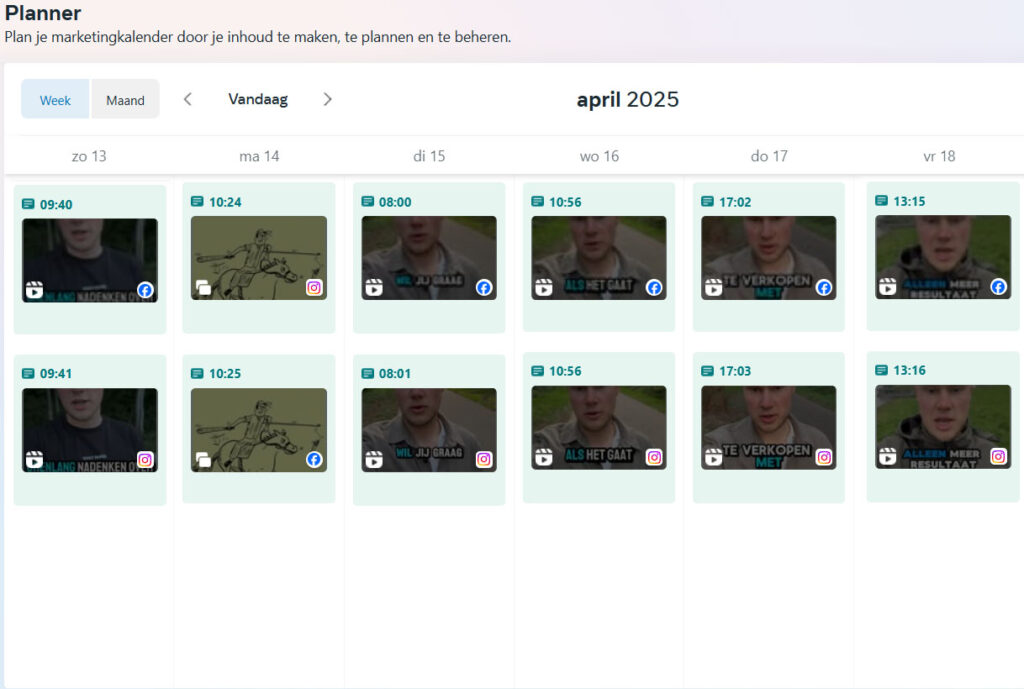Click the 17:03 time label on do 17
This screenshot has width=1024, height=689.
(737, 371)
